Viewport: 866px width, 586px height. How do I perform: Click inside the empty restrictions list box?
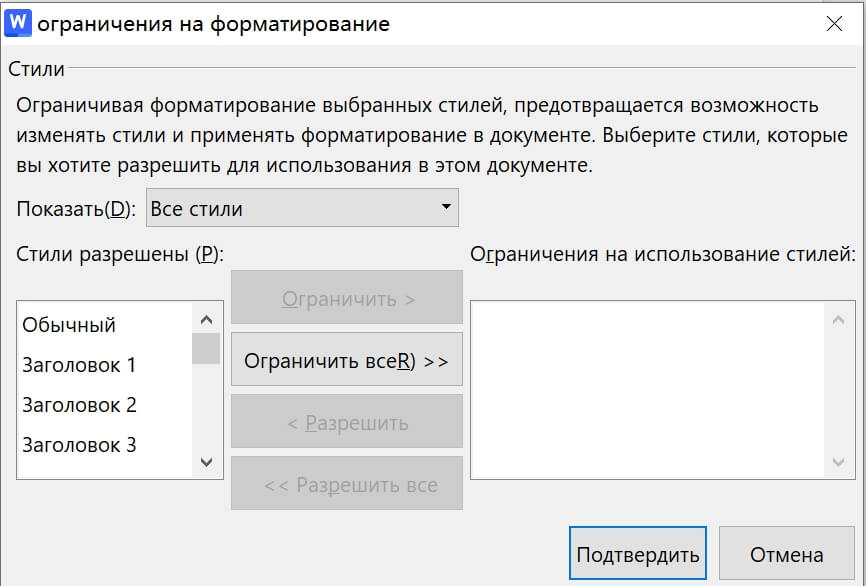pos(650,390)
